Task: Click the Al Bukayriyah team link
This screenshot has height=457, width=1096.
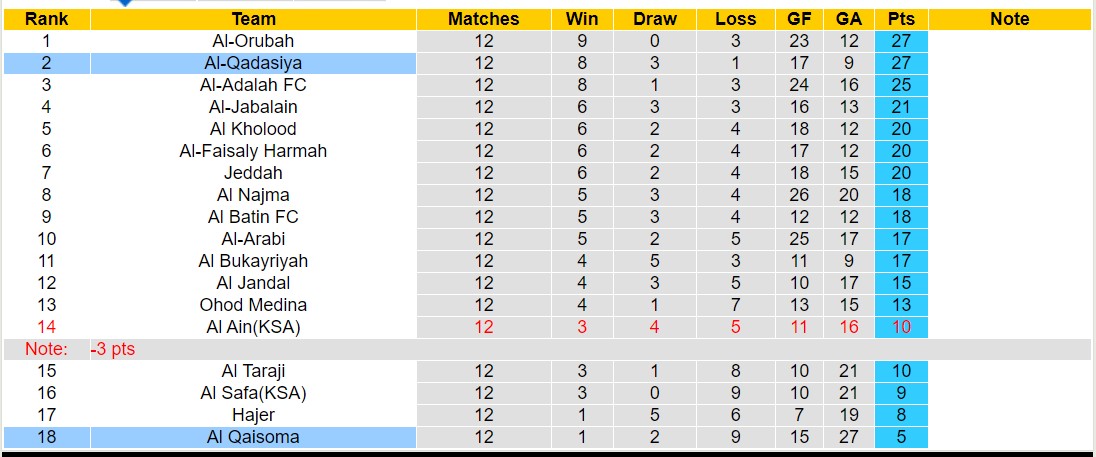Action: (x=253, y=261)
